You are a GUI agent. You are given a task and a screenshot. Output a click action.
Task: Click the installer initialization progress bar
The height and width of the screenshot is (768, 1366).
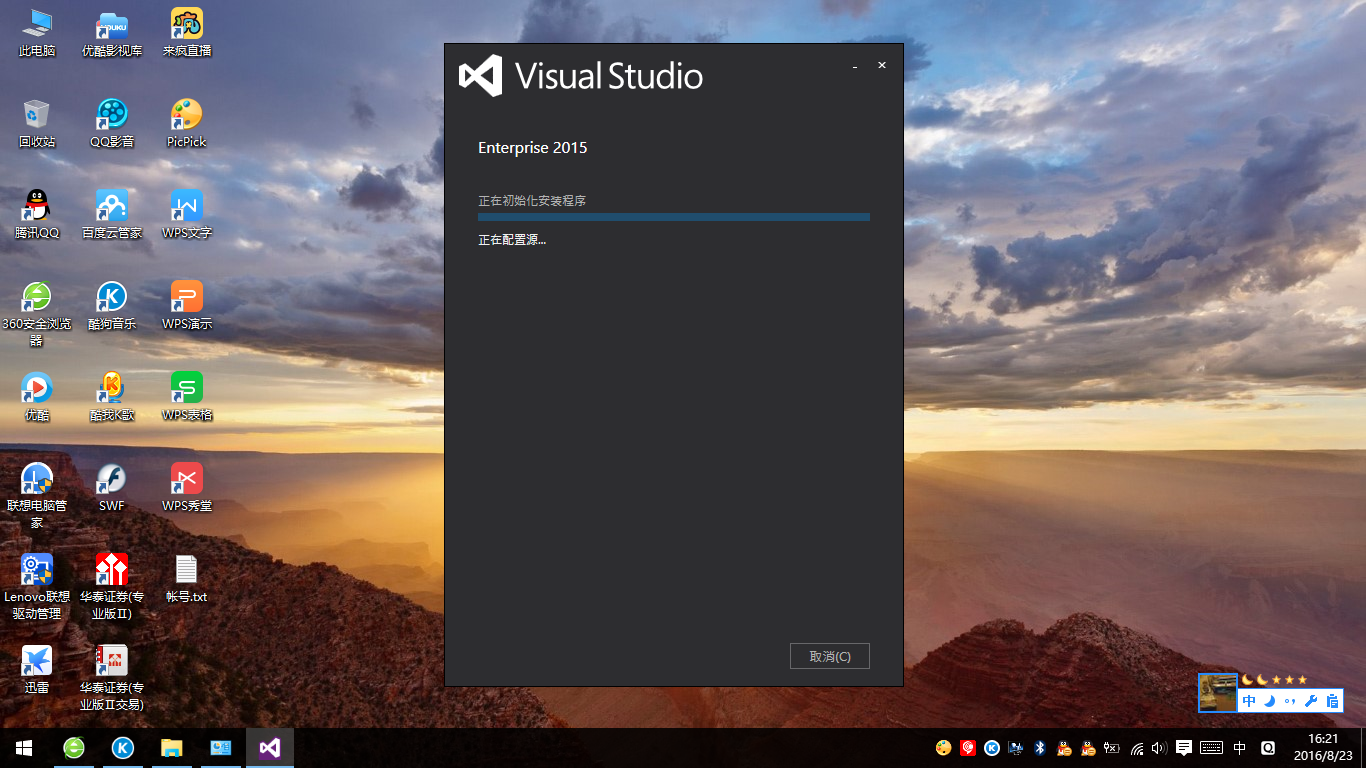pyautogui.click(x=674, y=216)
